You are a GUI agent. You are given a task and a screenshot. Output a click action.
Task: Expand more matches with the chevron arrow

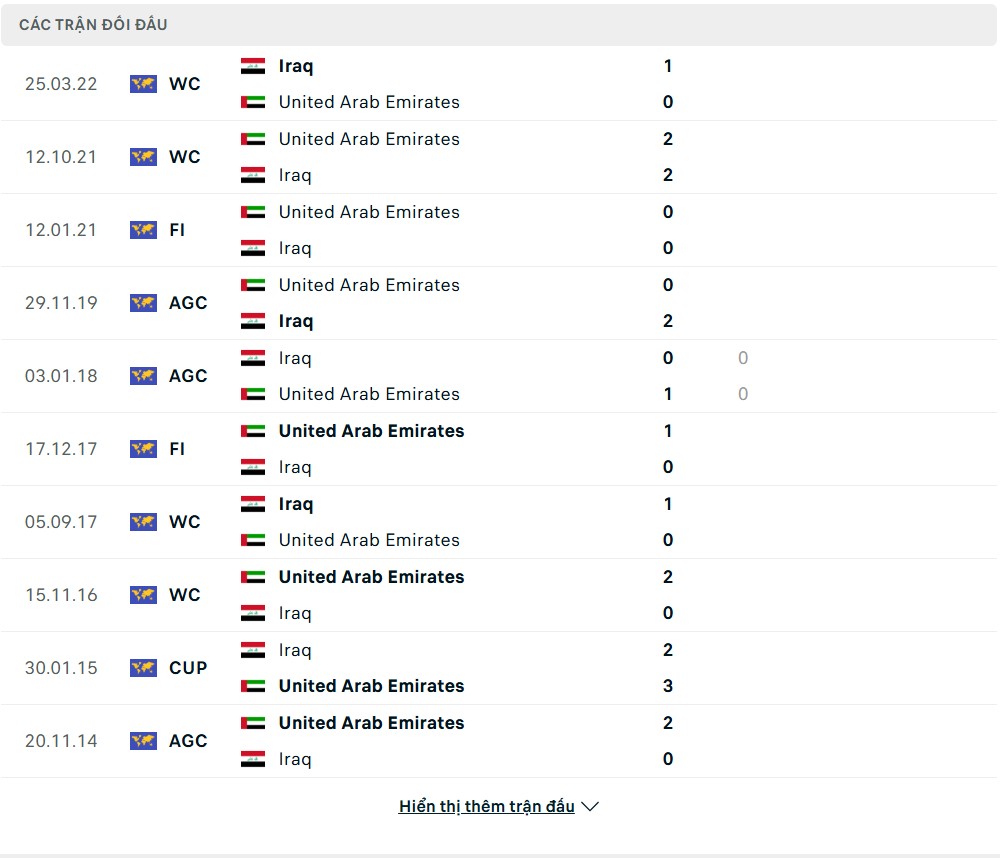click(x=590, y=806)
